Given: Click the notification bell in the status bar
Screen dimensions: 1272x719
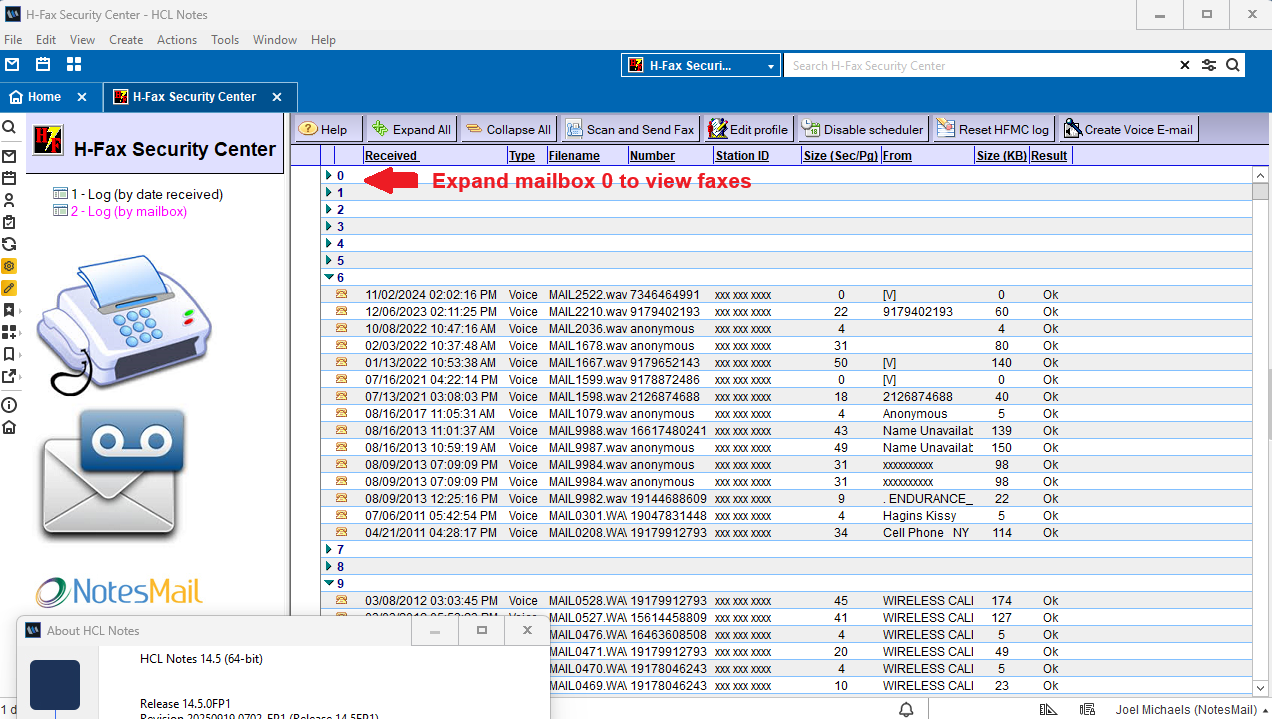Looking at the screenshot, I should pos(906,709).
